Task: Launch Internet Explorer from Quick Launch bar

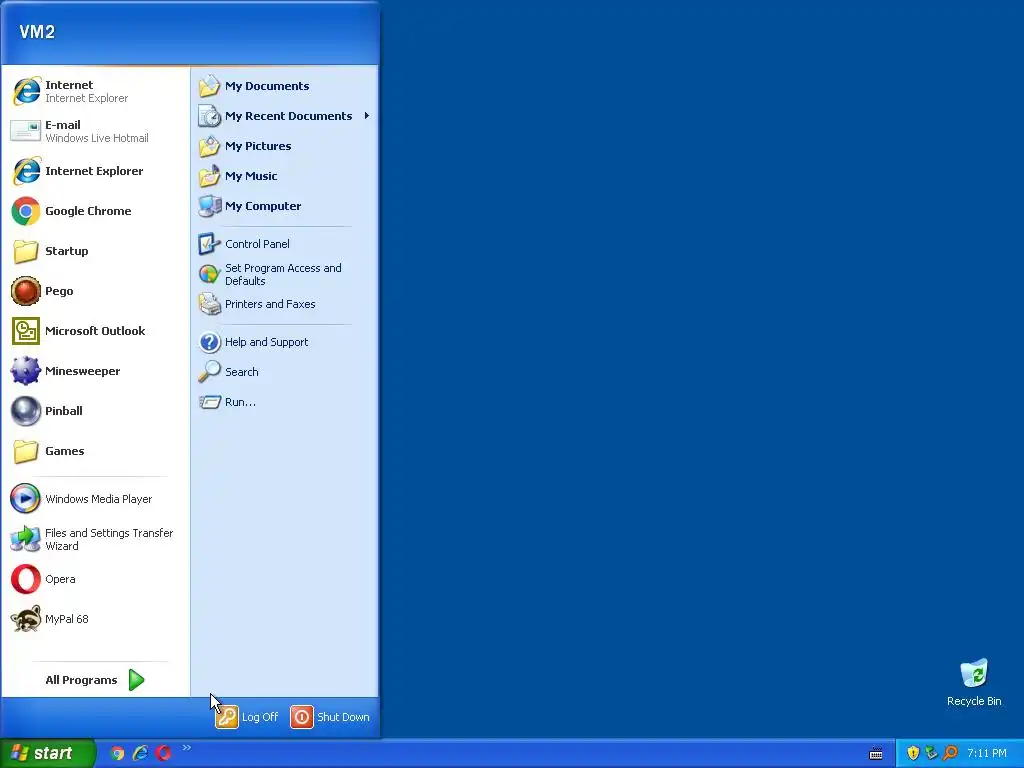Action: click(140, 753)
